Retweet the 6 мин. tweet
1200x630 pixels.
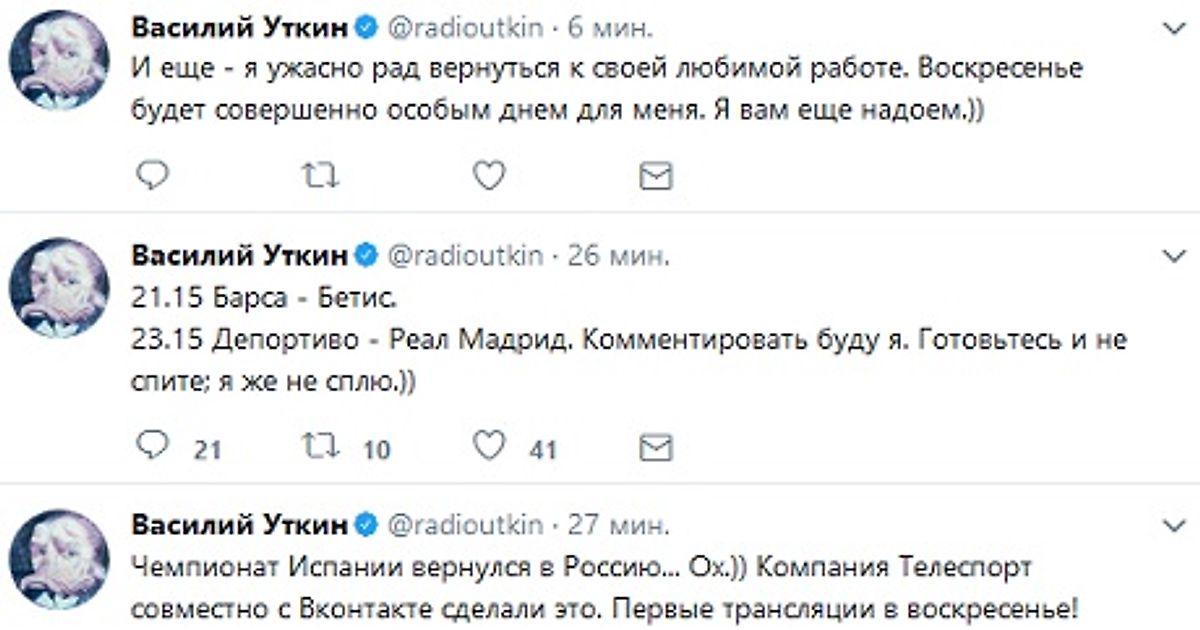click(x=320, y=176)
